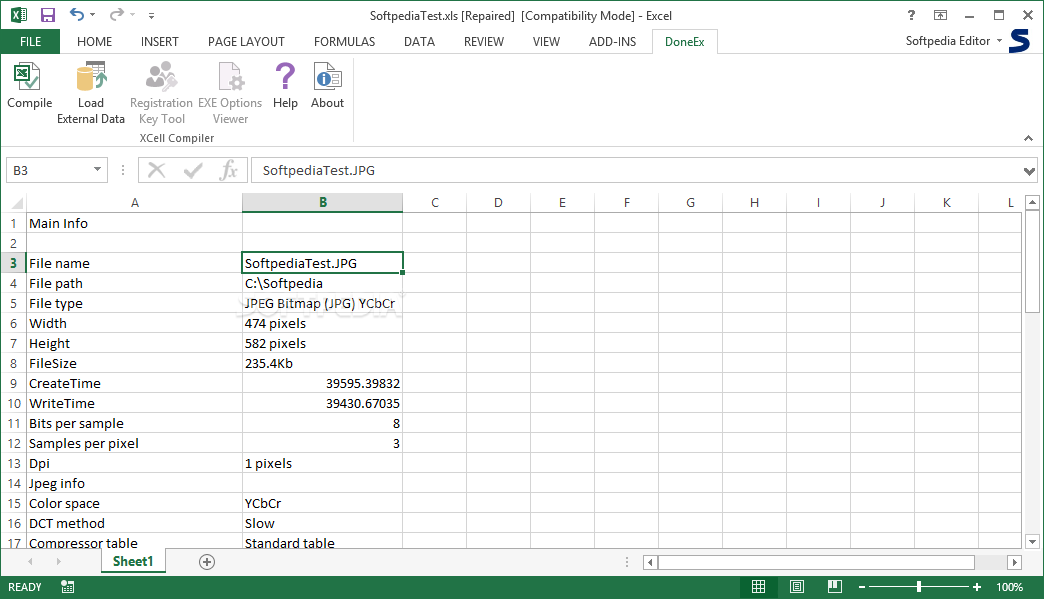Select cell with 235.4Kb

(x=322, y=363)
